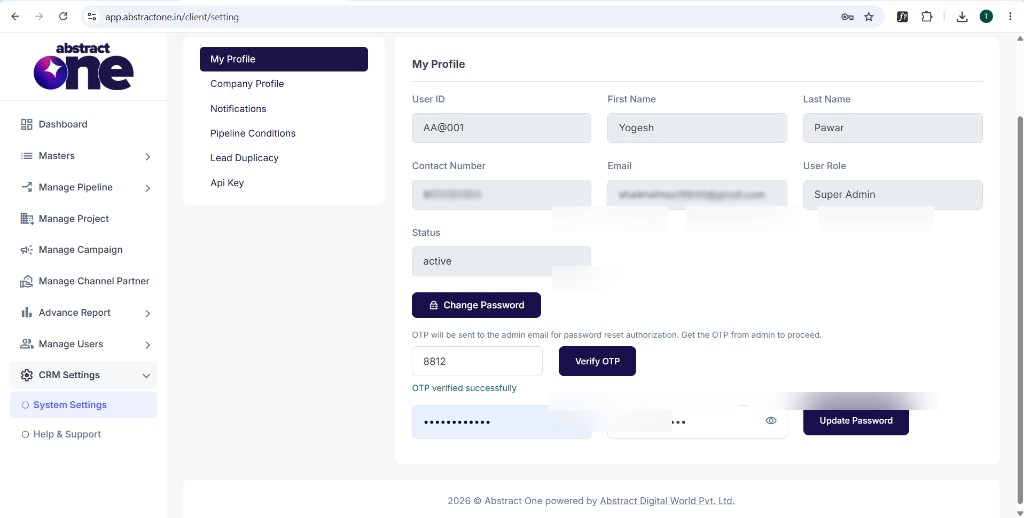Viewport: 1024px width, 518px height.
Task: Expand the Manage Users chevron
Action: (x=148, y=345)
